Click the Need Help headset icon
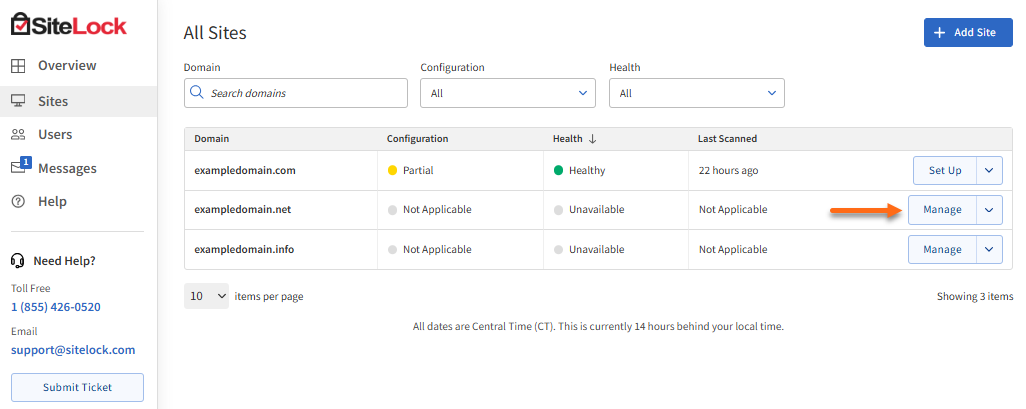 point(18,261)
